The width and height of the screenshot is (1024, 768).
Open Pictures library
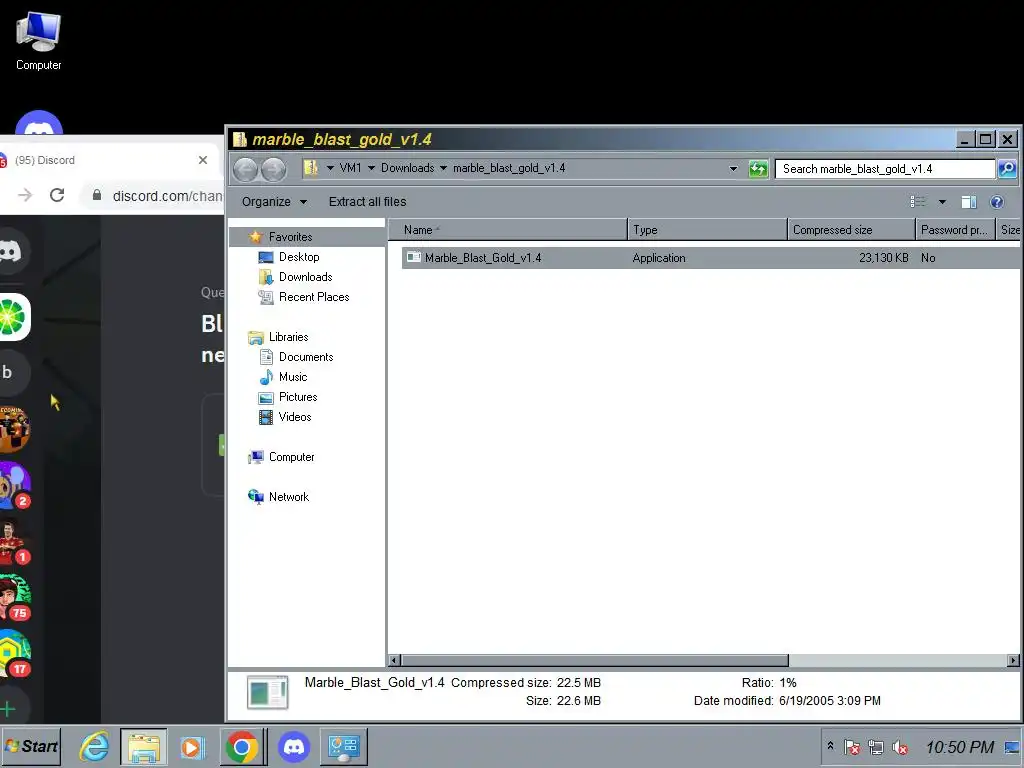point(298,397)
